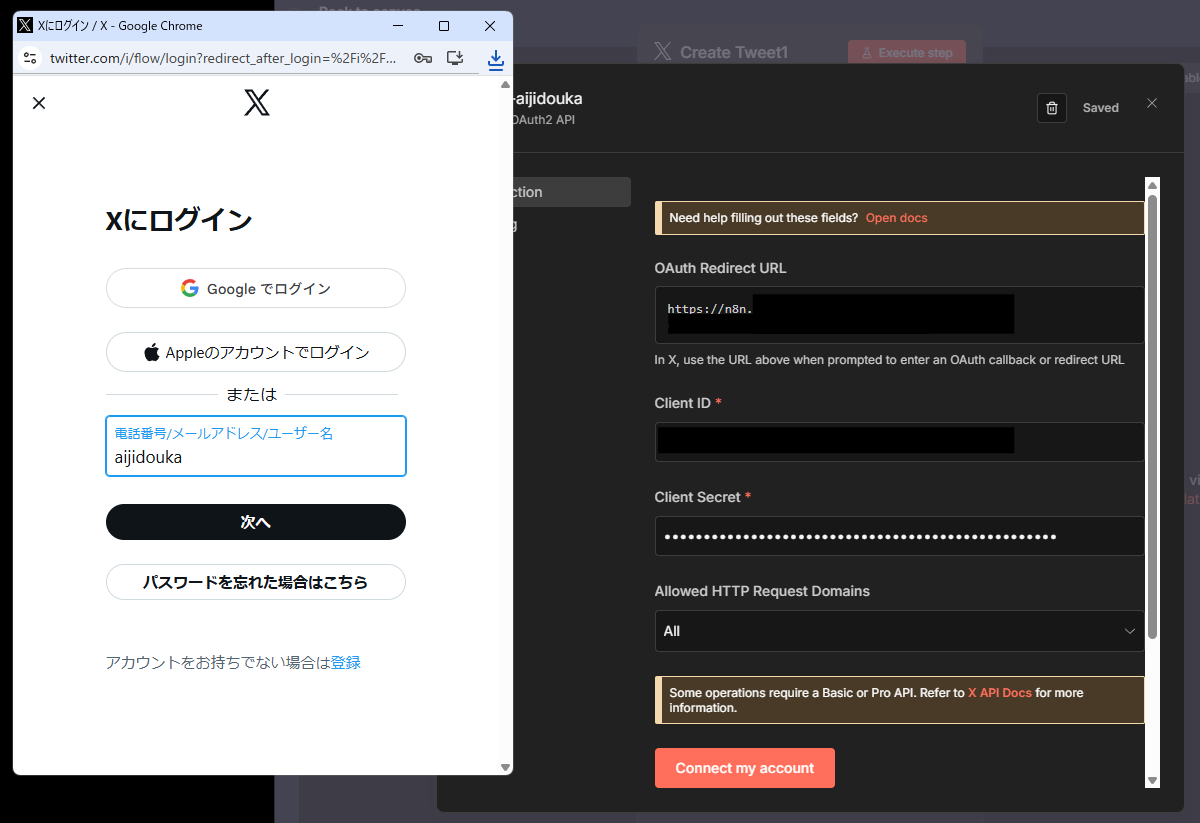This screenshot has width=1200, height=823.
Task: Click the Client Secret masked input field
Action: coord(898,536)
